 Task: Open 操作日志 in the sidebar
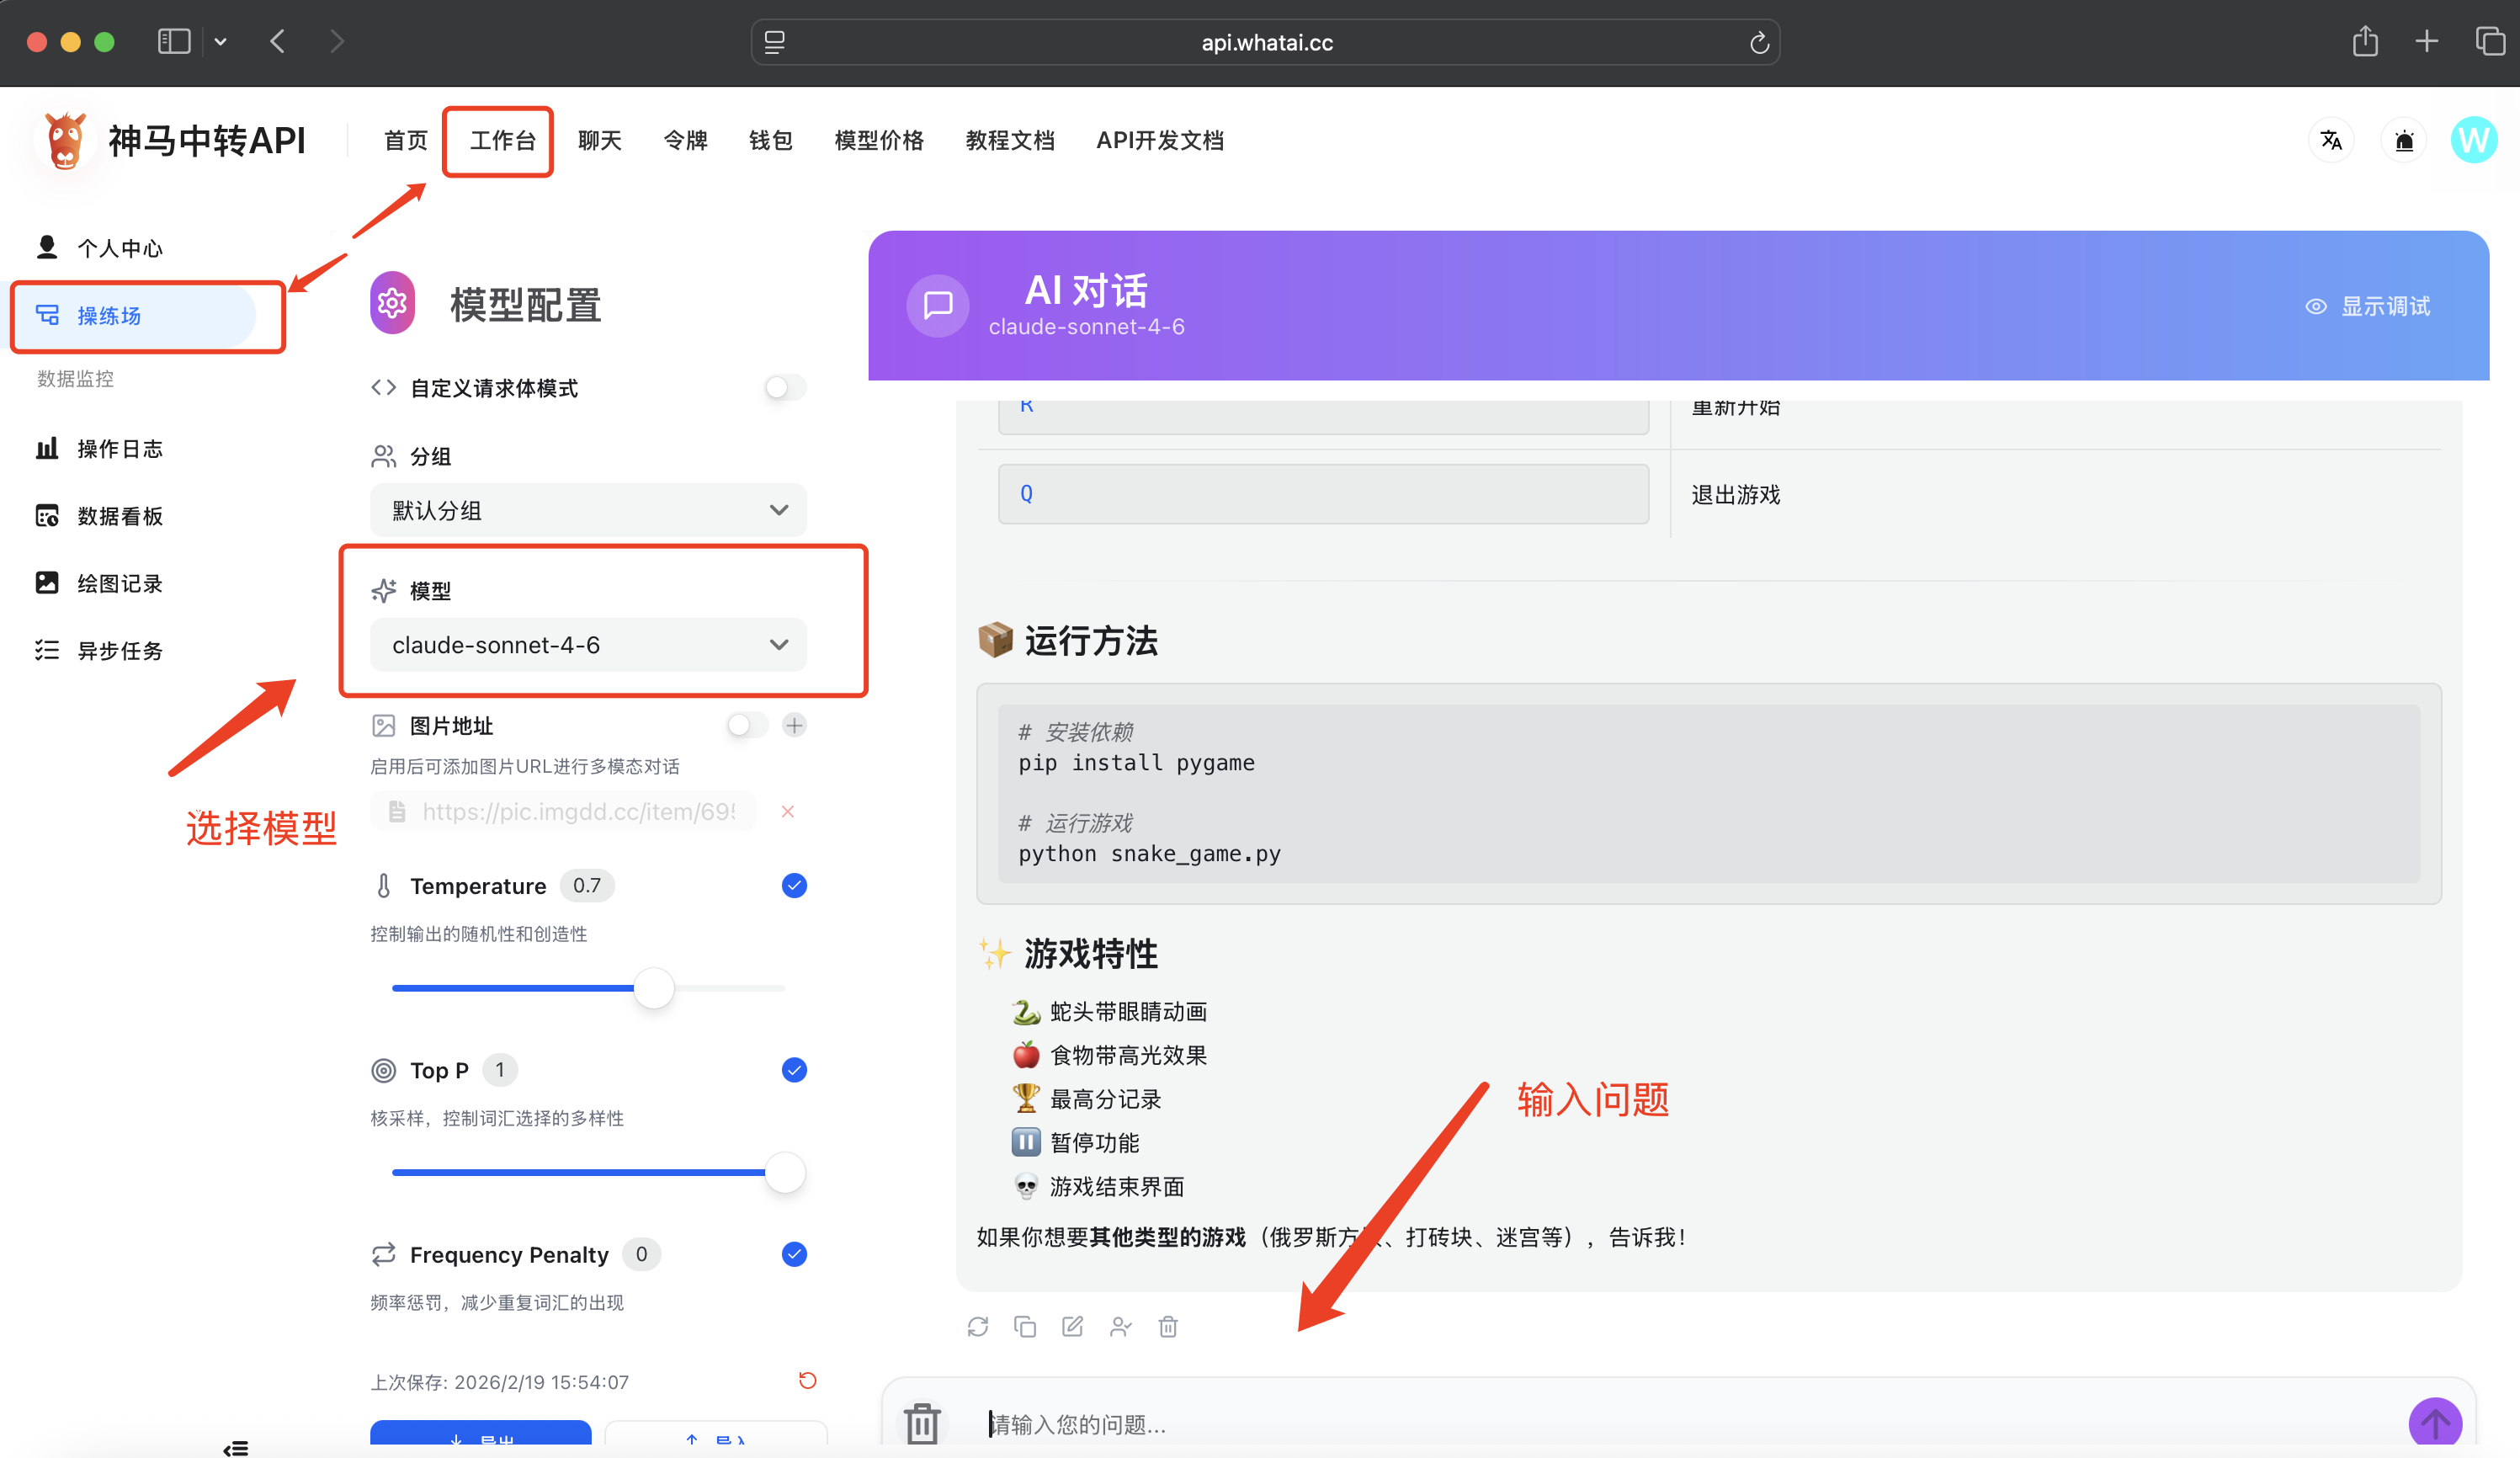tap(119, 449)
